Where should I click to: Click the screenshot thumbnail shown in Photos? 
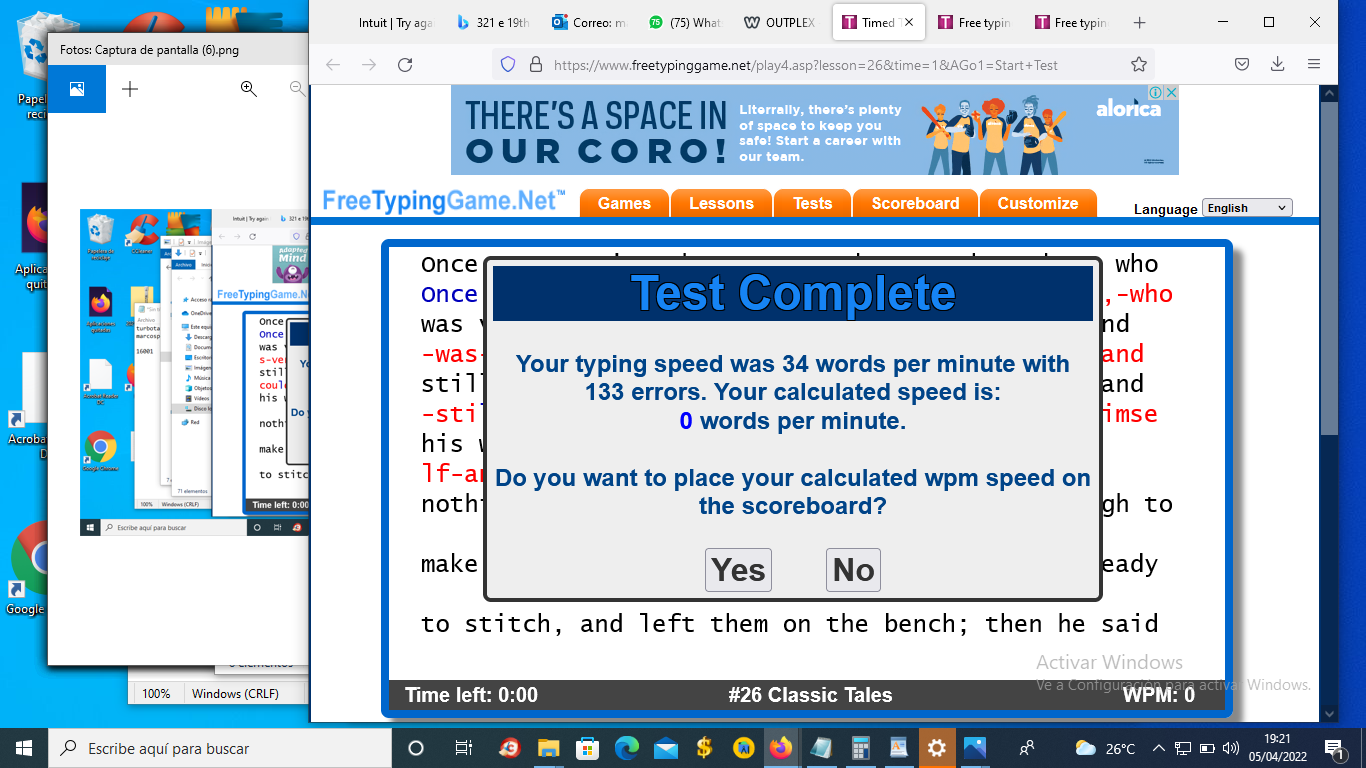pyautogui.click(x=194, y=372)
